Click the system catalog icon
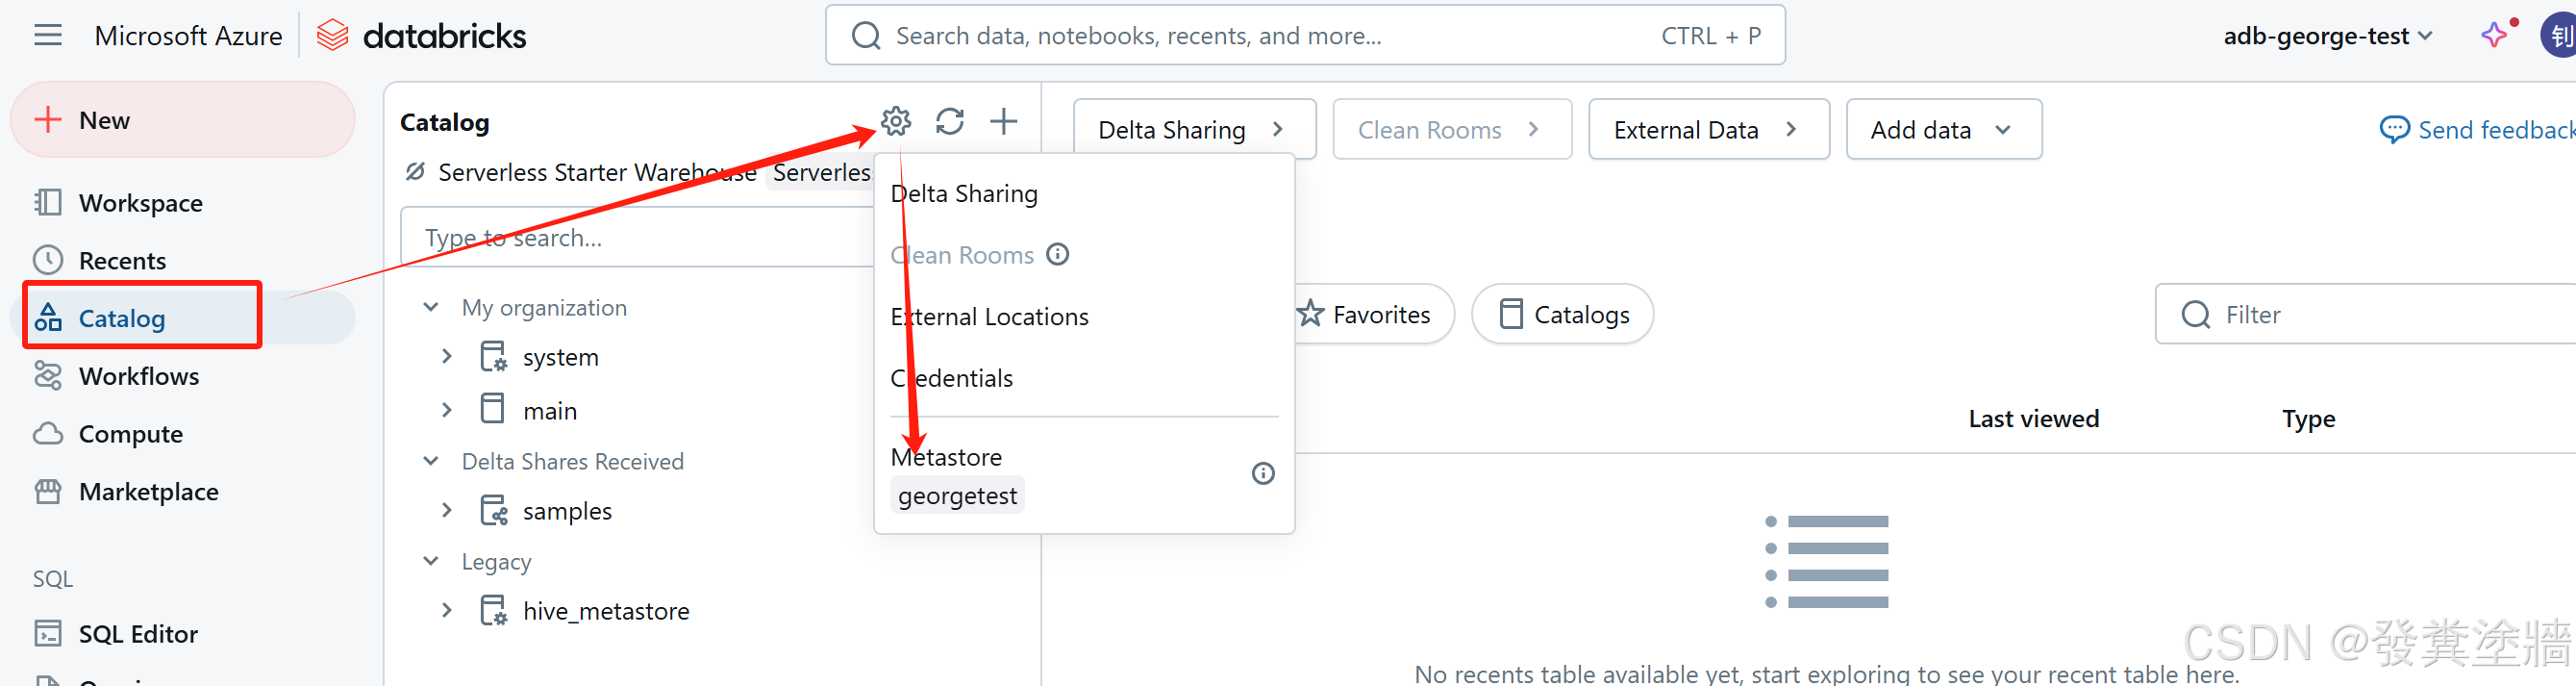Image resolution: width=2576 pixels, height=686 pixels. click(x=493, y=357)
